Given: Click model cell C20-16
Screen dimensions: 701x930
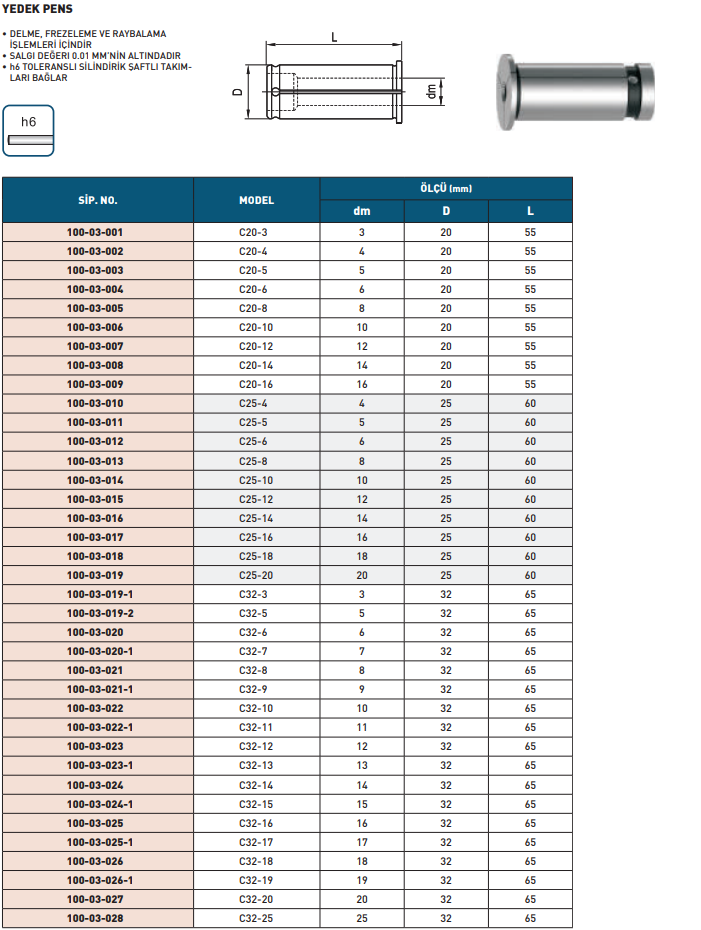Looking at the screenshot, I should click(256, 384).
